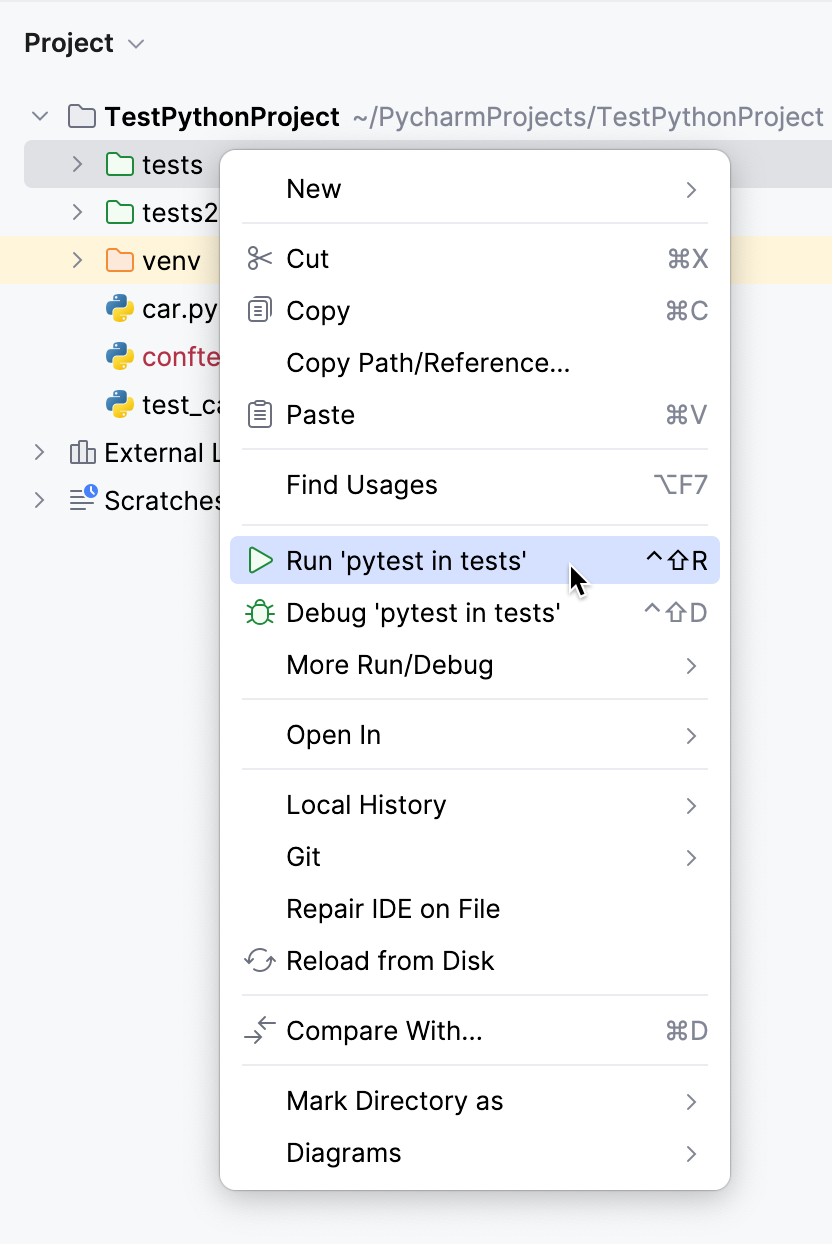
Task: Click the Reload from Disk circular arrows icon
Action: [259, 960]
